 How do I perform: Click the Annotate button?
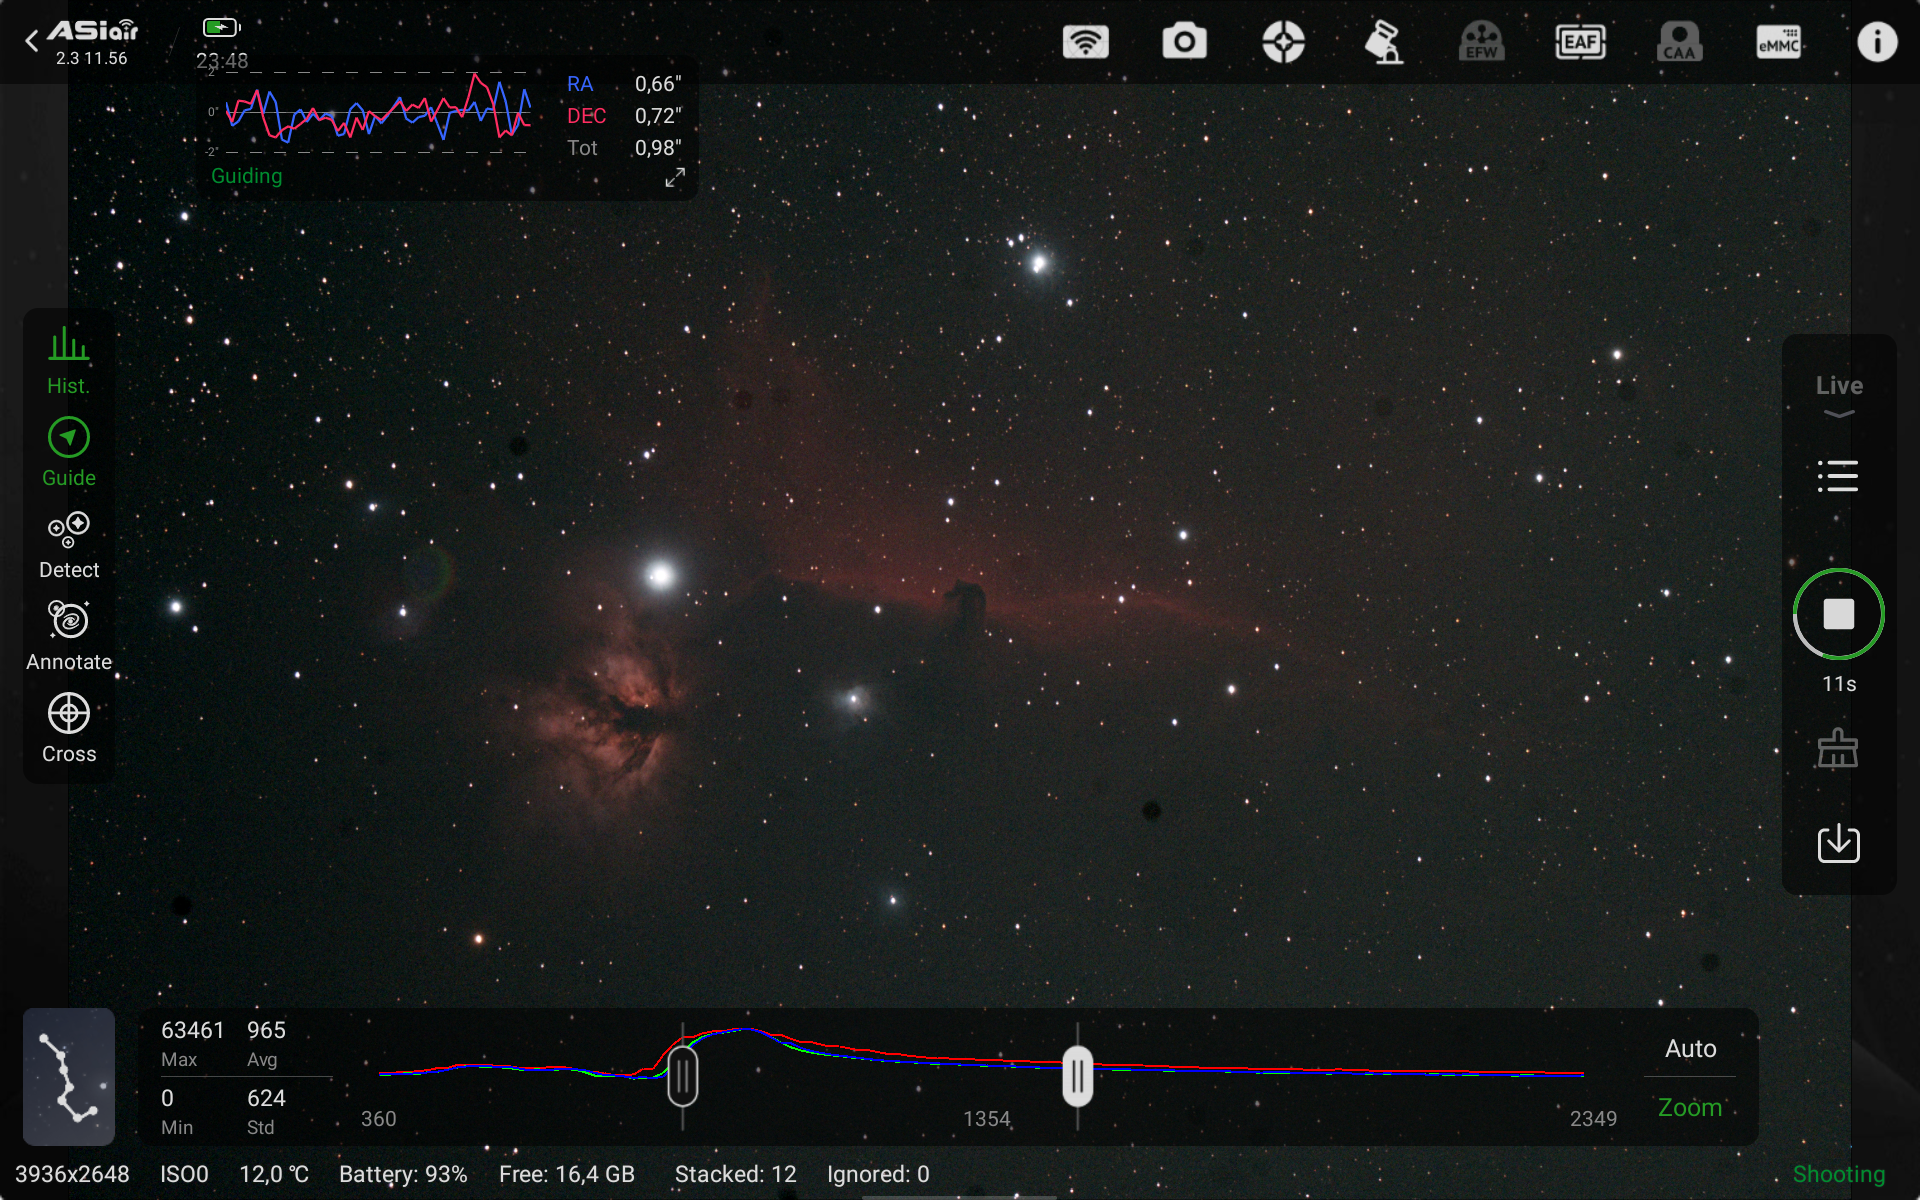(68, 636)
